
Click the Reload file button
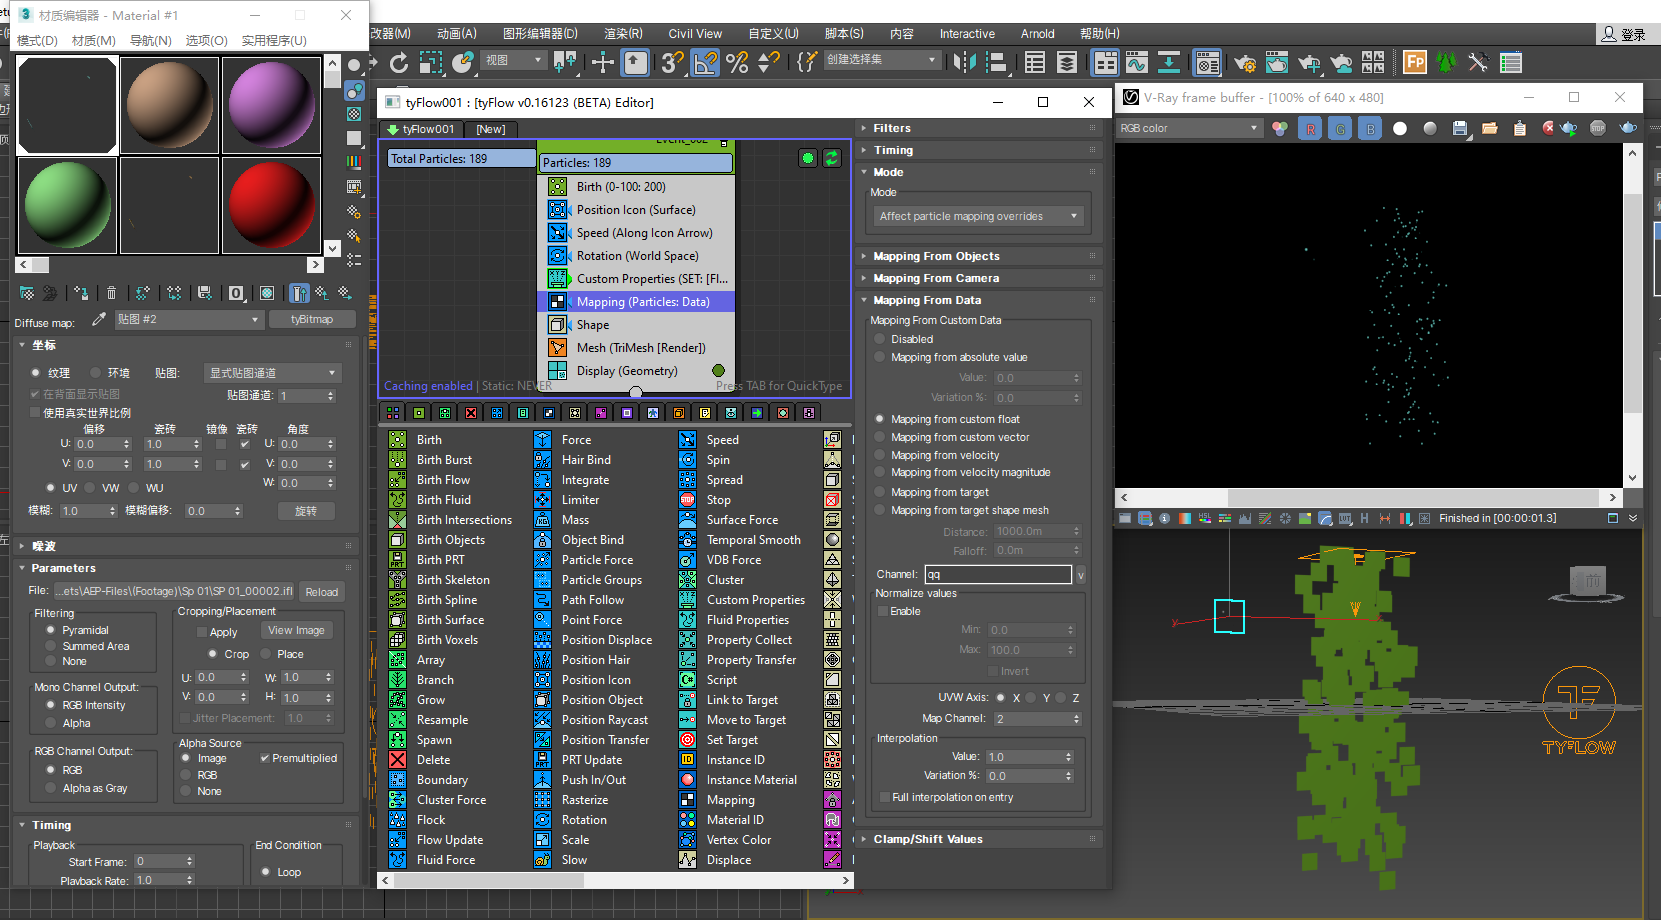pos(321,592)
